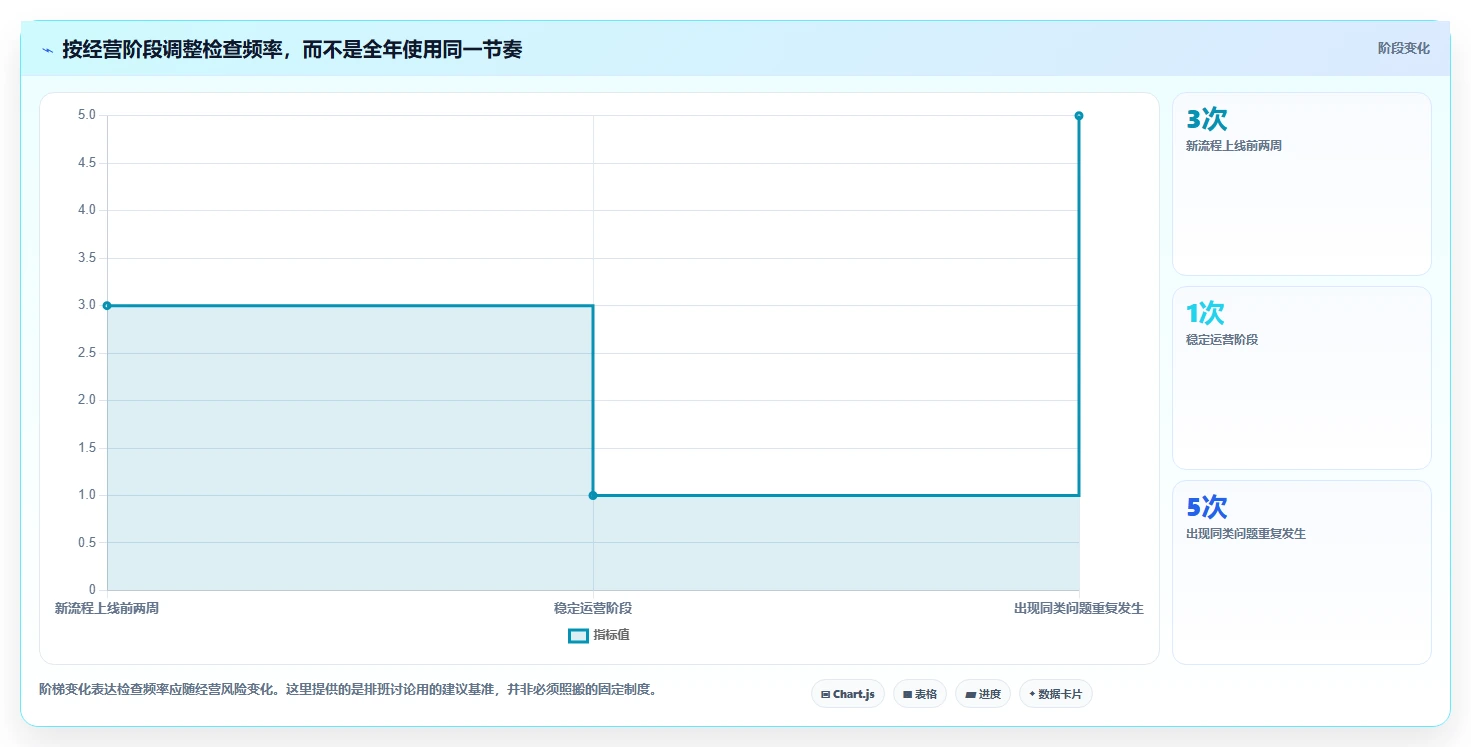Click the 0.5 y-axis tick label

click(87, 543)
